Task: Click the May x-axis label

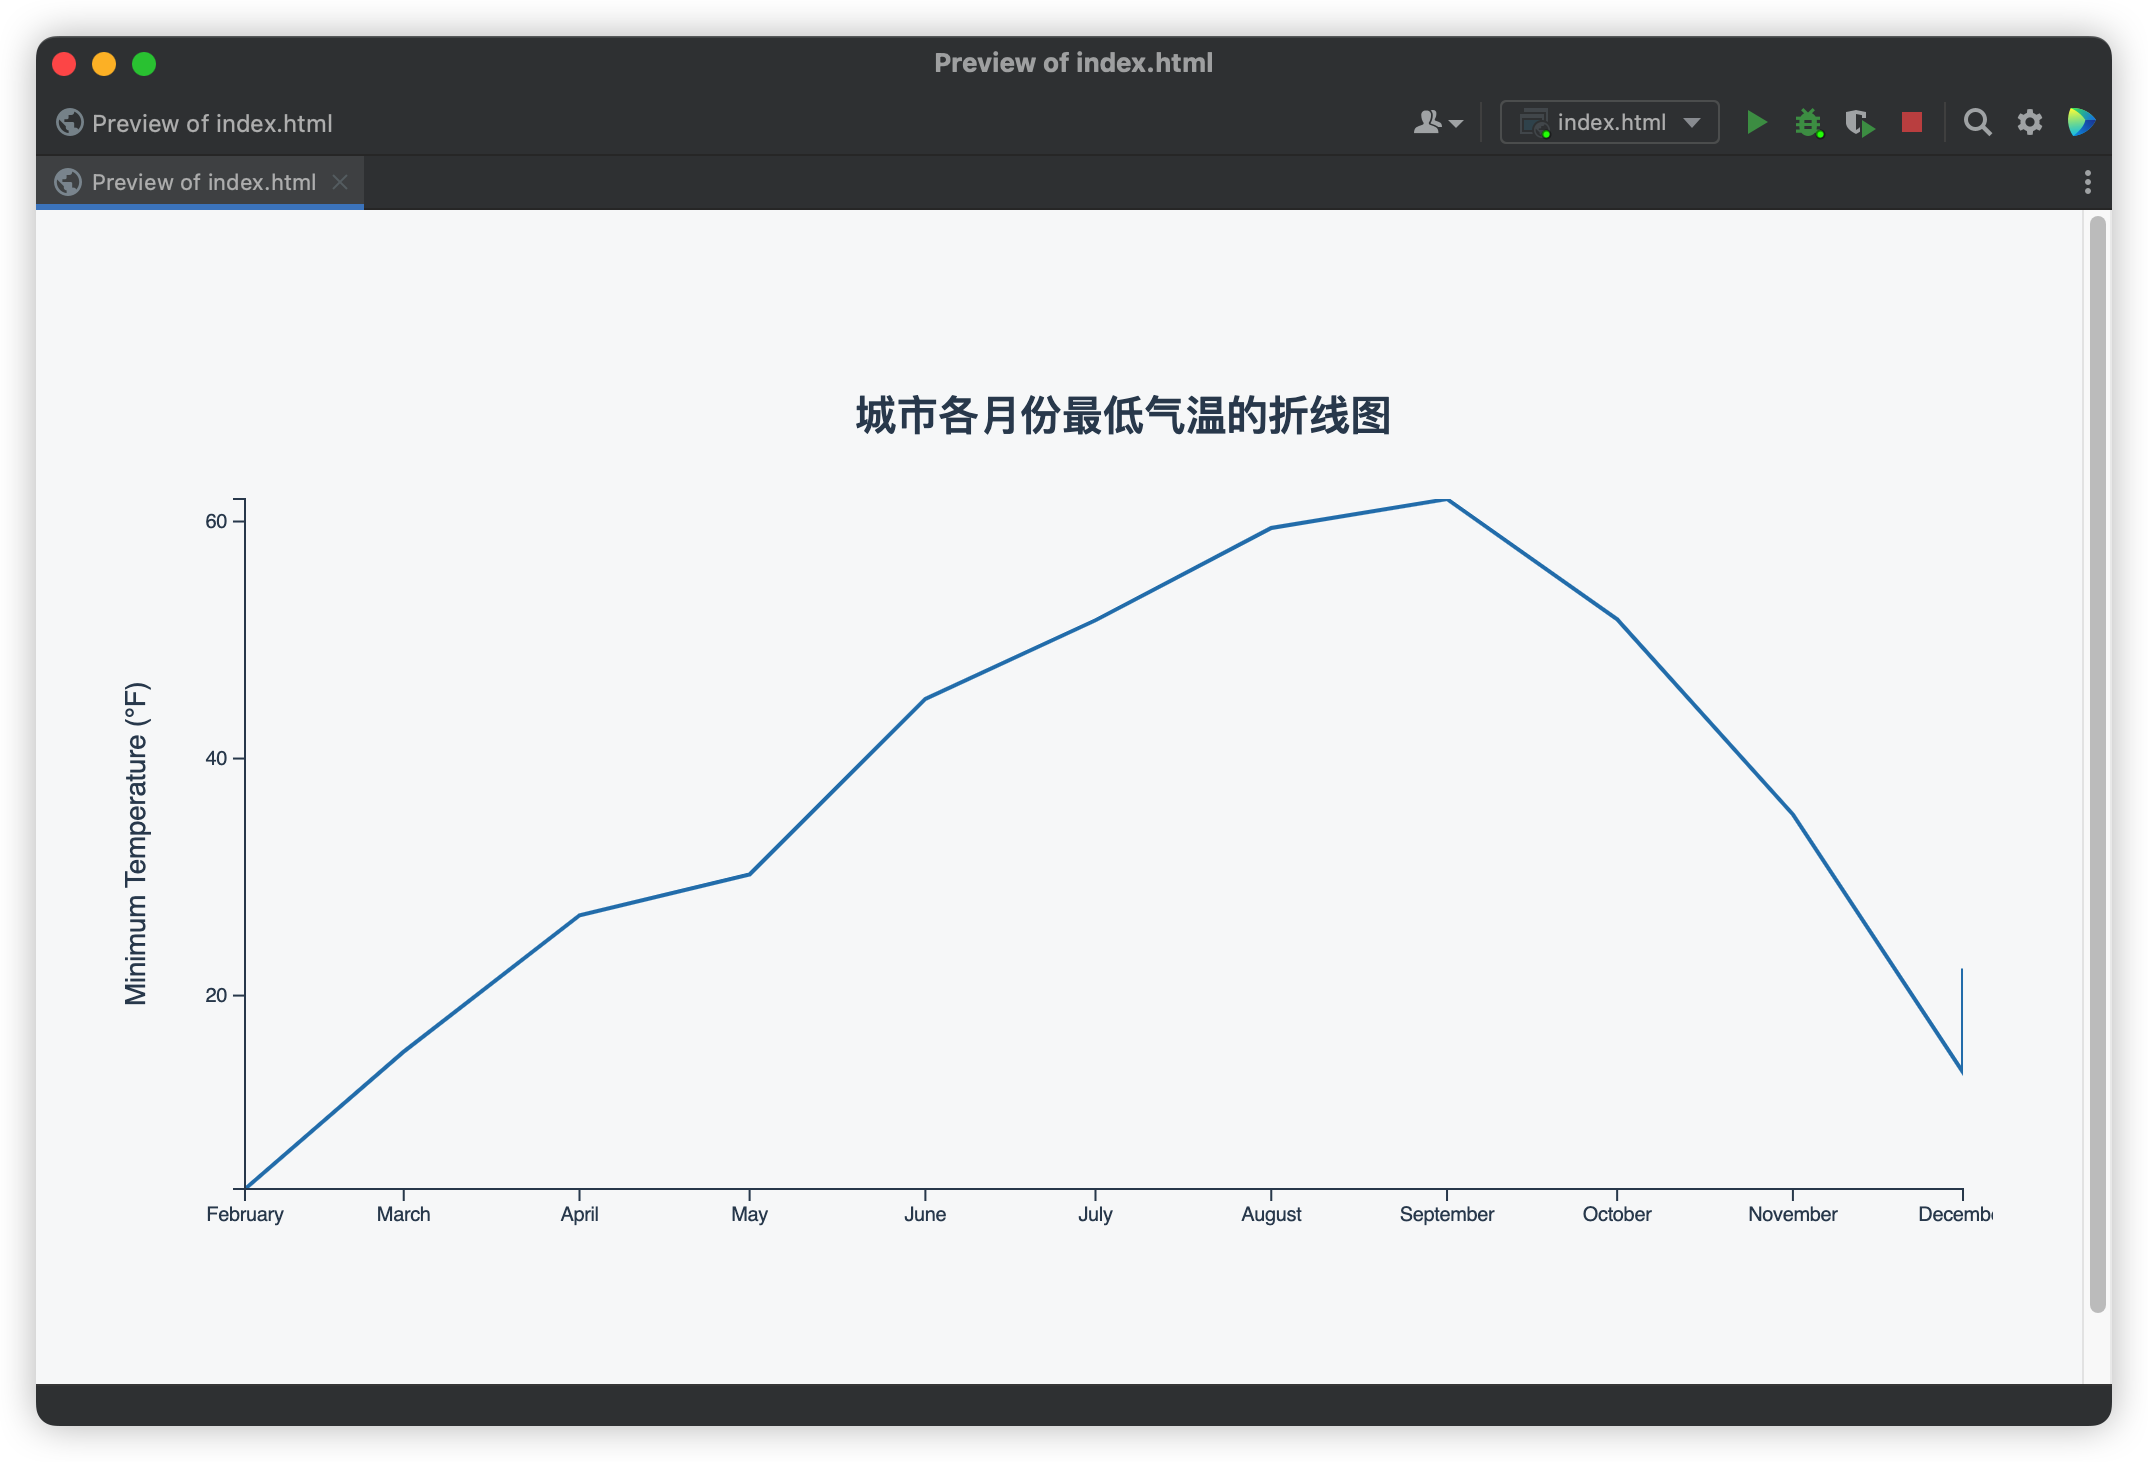Action: (749, 1214)
